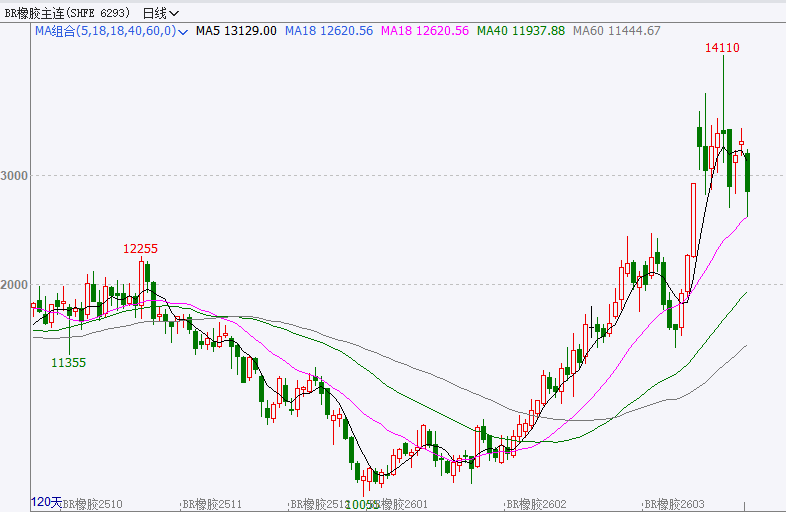Click the 14110 high price marker
Screen dimensions: 786x512
[722, 48]
